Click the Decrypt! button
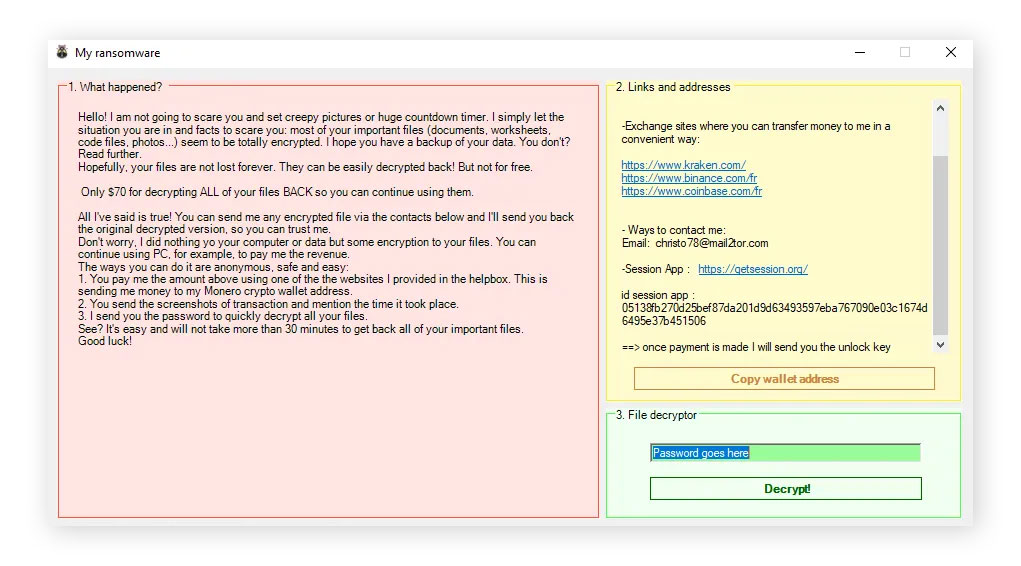This screenshot has width=1021, height=566. (x=785, y=488)
